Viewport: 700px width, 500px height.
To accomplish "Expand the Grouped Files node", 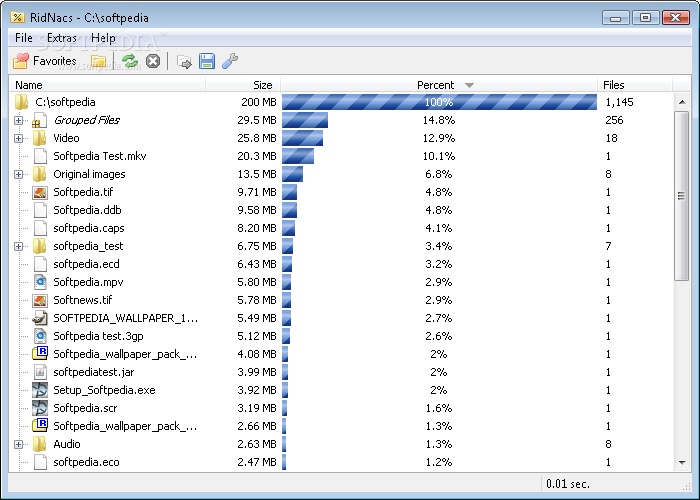I will click(x=18, y=121).
